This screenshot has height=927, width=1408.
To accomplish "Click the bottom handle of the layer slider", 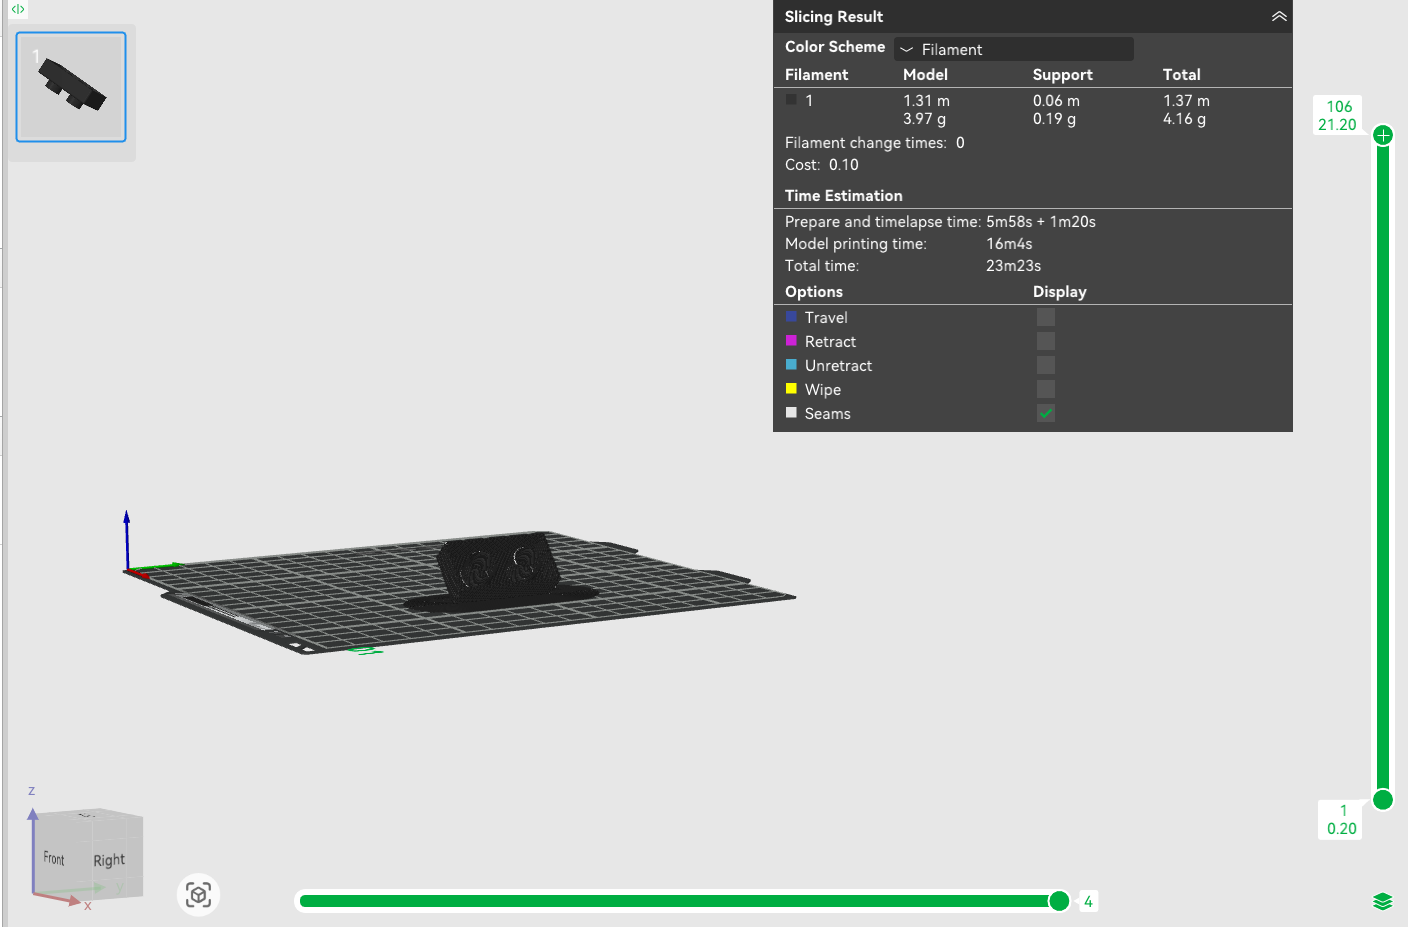I will [1383, 799].
